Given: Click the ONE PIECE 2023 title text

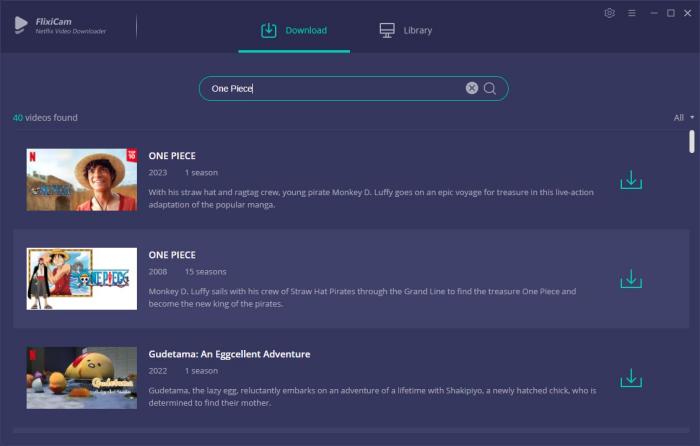Looking at the screenshot, I should click(x=172, y=156).
